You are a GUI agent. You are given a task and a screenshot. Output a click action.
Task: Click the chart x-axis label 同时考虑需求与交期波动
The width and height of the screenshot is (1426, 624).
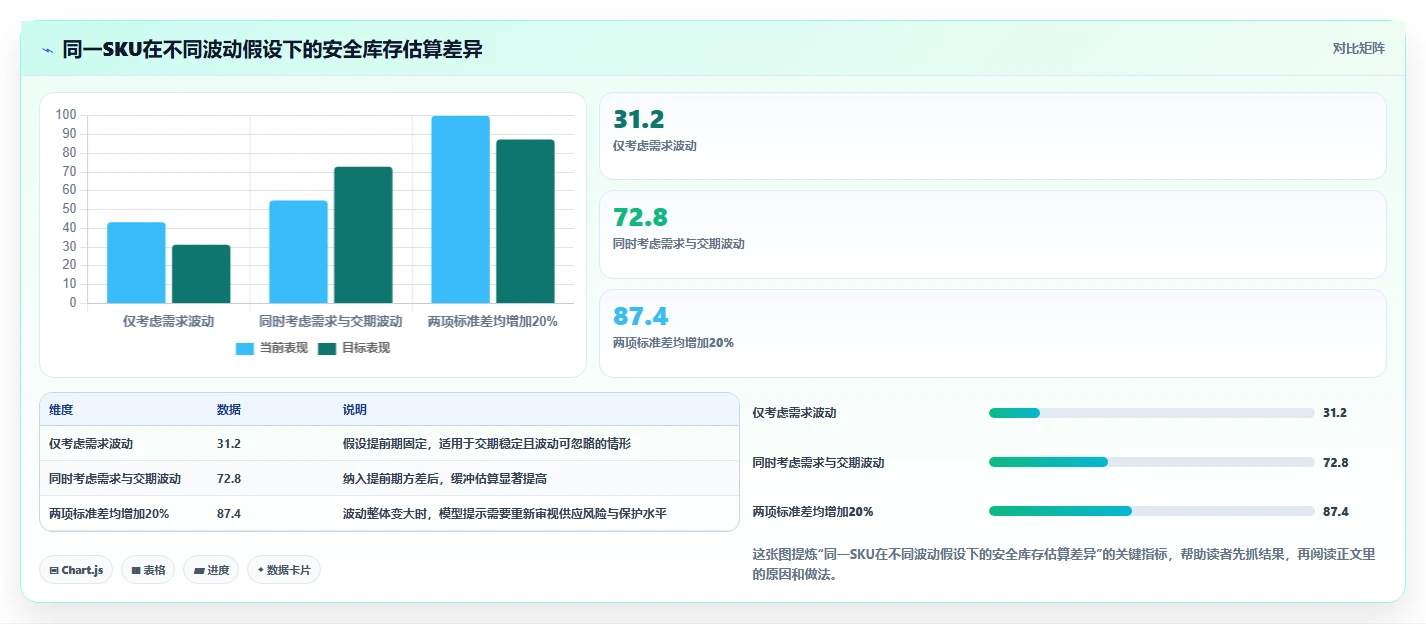pyautogui.click(x=331, y=322)
